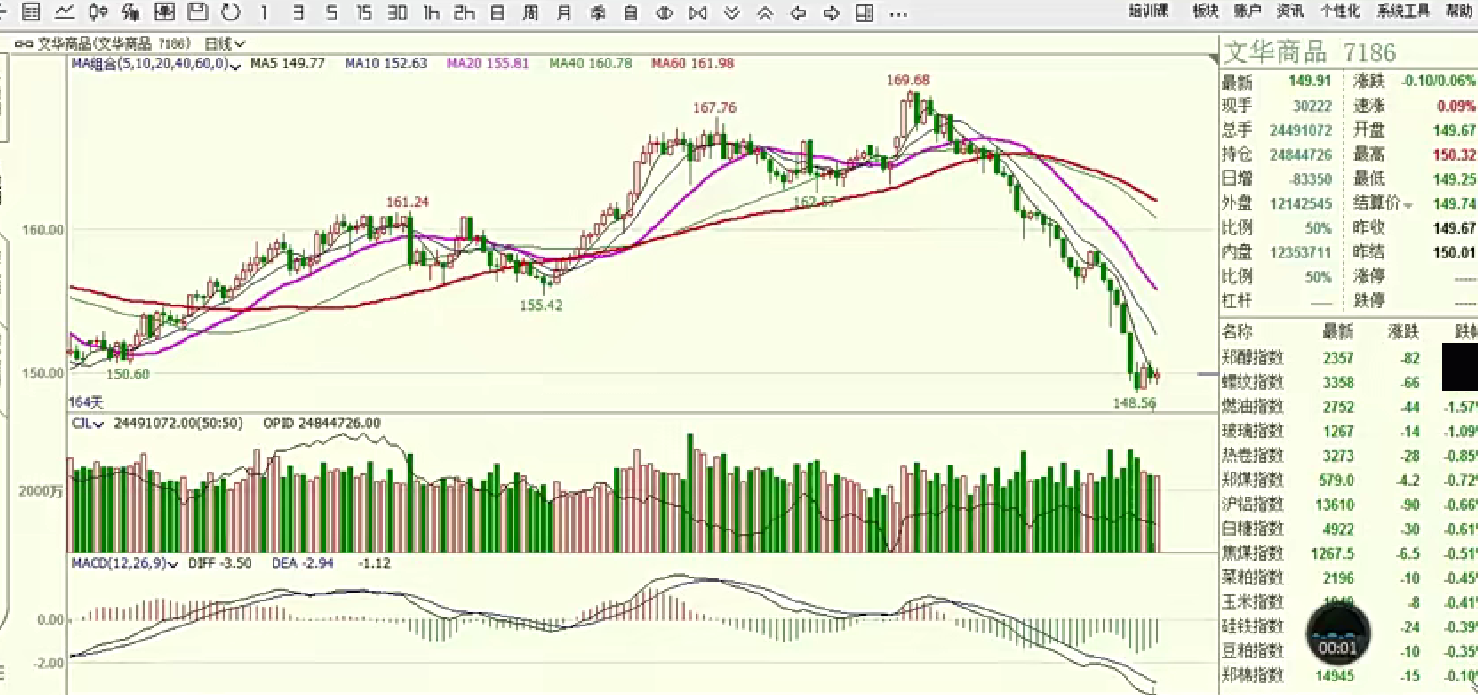1478x695 pixels.
Task: Expand the MA组合 indicator dropdown
Action: click(x=156, y=64)
